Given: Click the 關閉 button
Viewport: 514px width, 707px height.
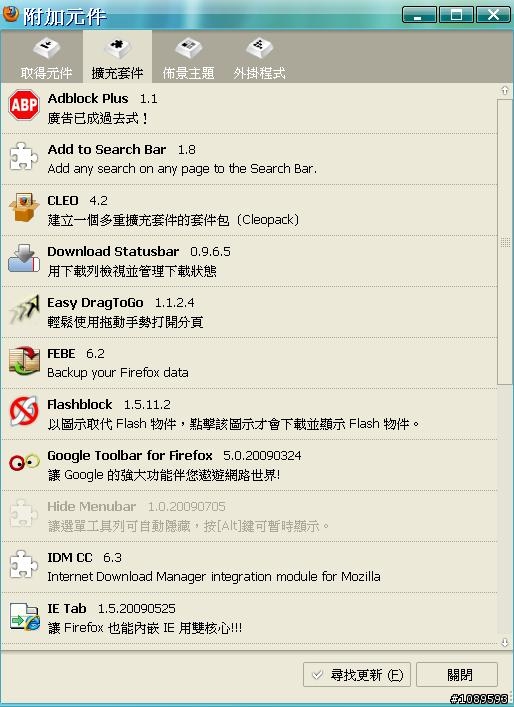Looking at the screenshot, I should [x=457, y=675].
